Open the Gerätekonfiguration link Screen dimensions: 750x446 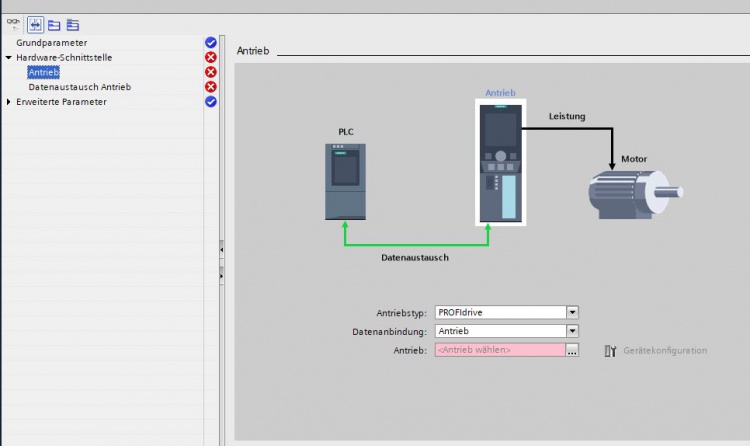point(665,350)
